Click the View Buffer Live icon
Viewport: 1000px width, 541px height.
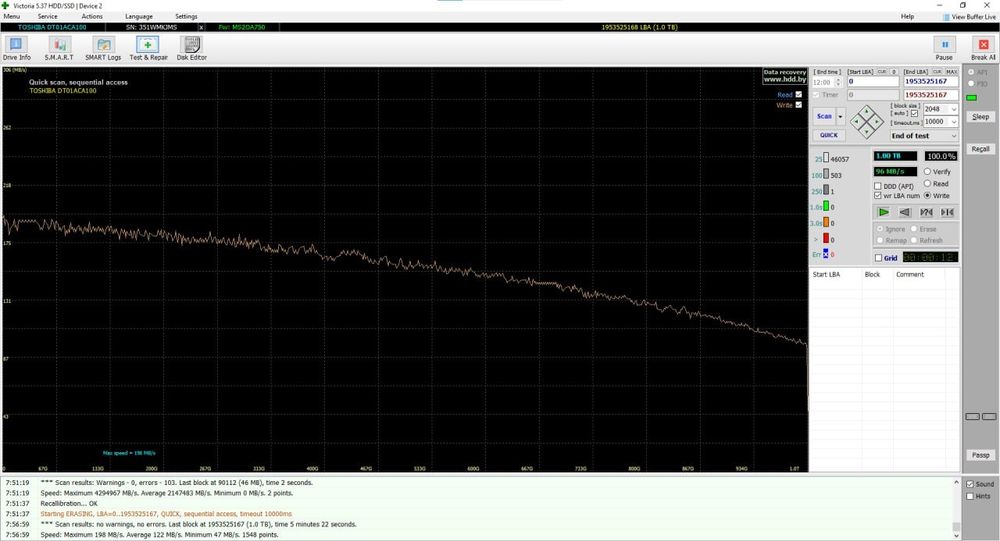coord(946,17)
